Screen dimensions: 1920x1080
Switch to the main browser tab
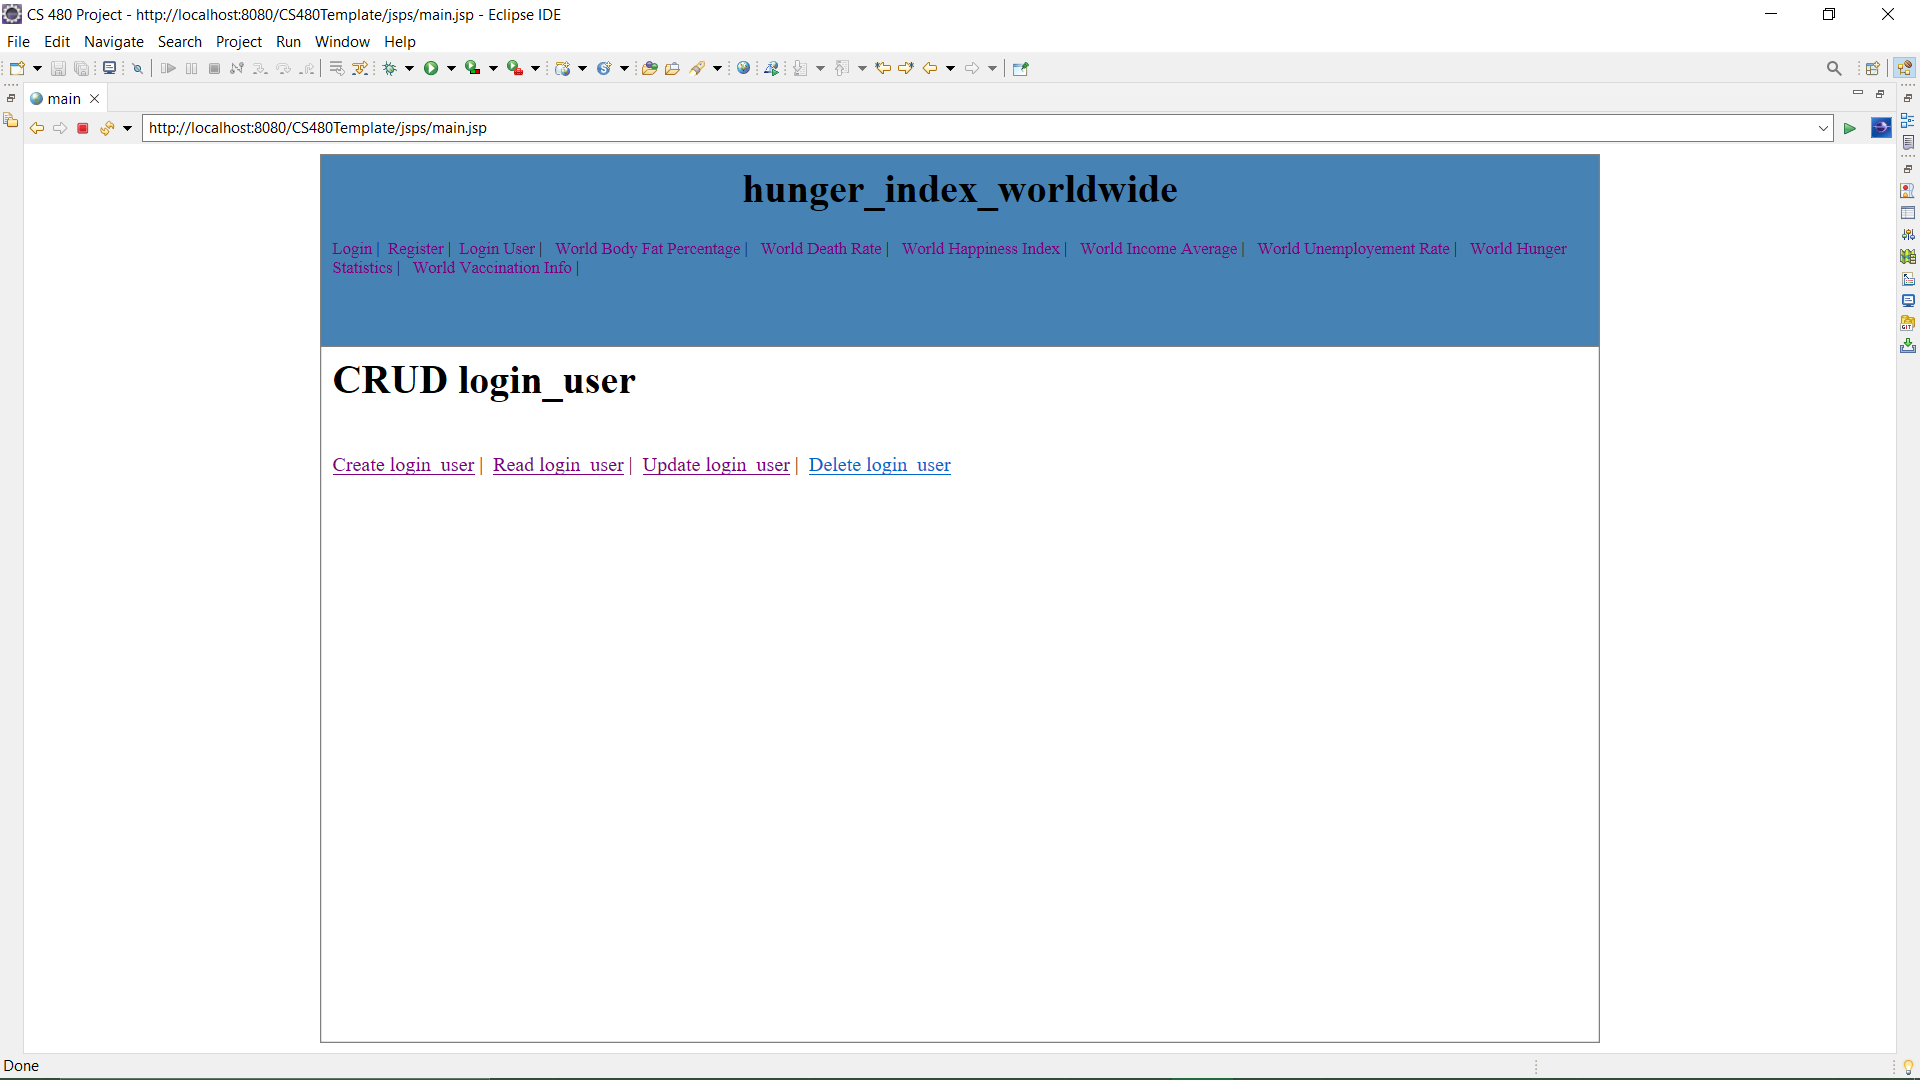[62, 99]
